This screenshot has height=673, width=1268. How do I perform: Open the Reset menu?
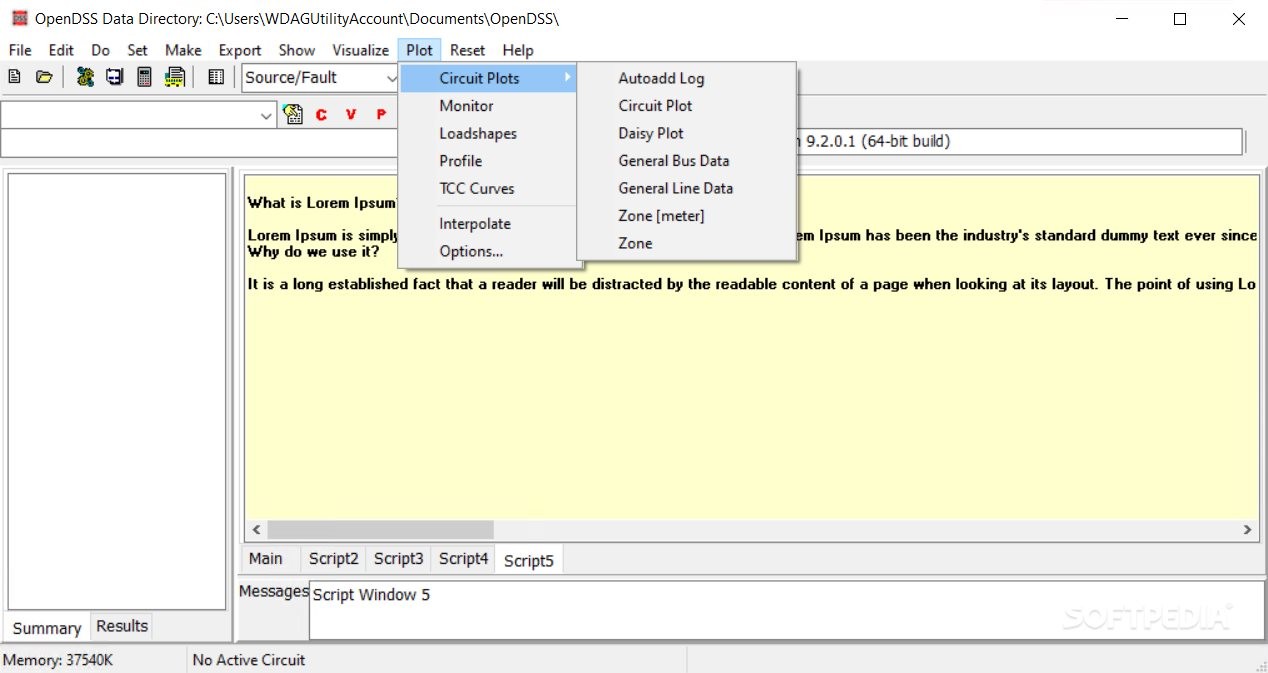point(467,50)
